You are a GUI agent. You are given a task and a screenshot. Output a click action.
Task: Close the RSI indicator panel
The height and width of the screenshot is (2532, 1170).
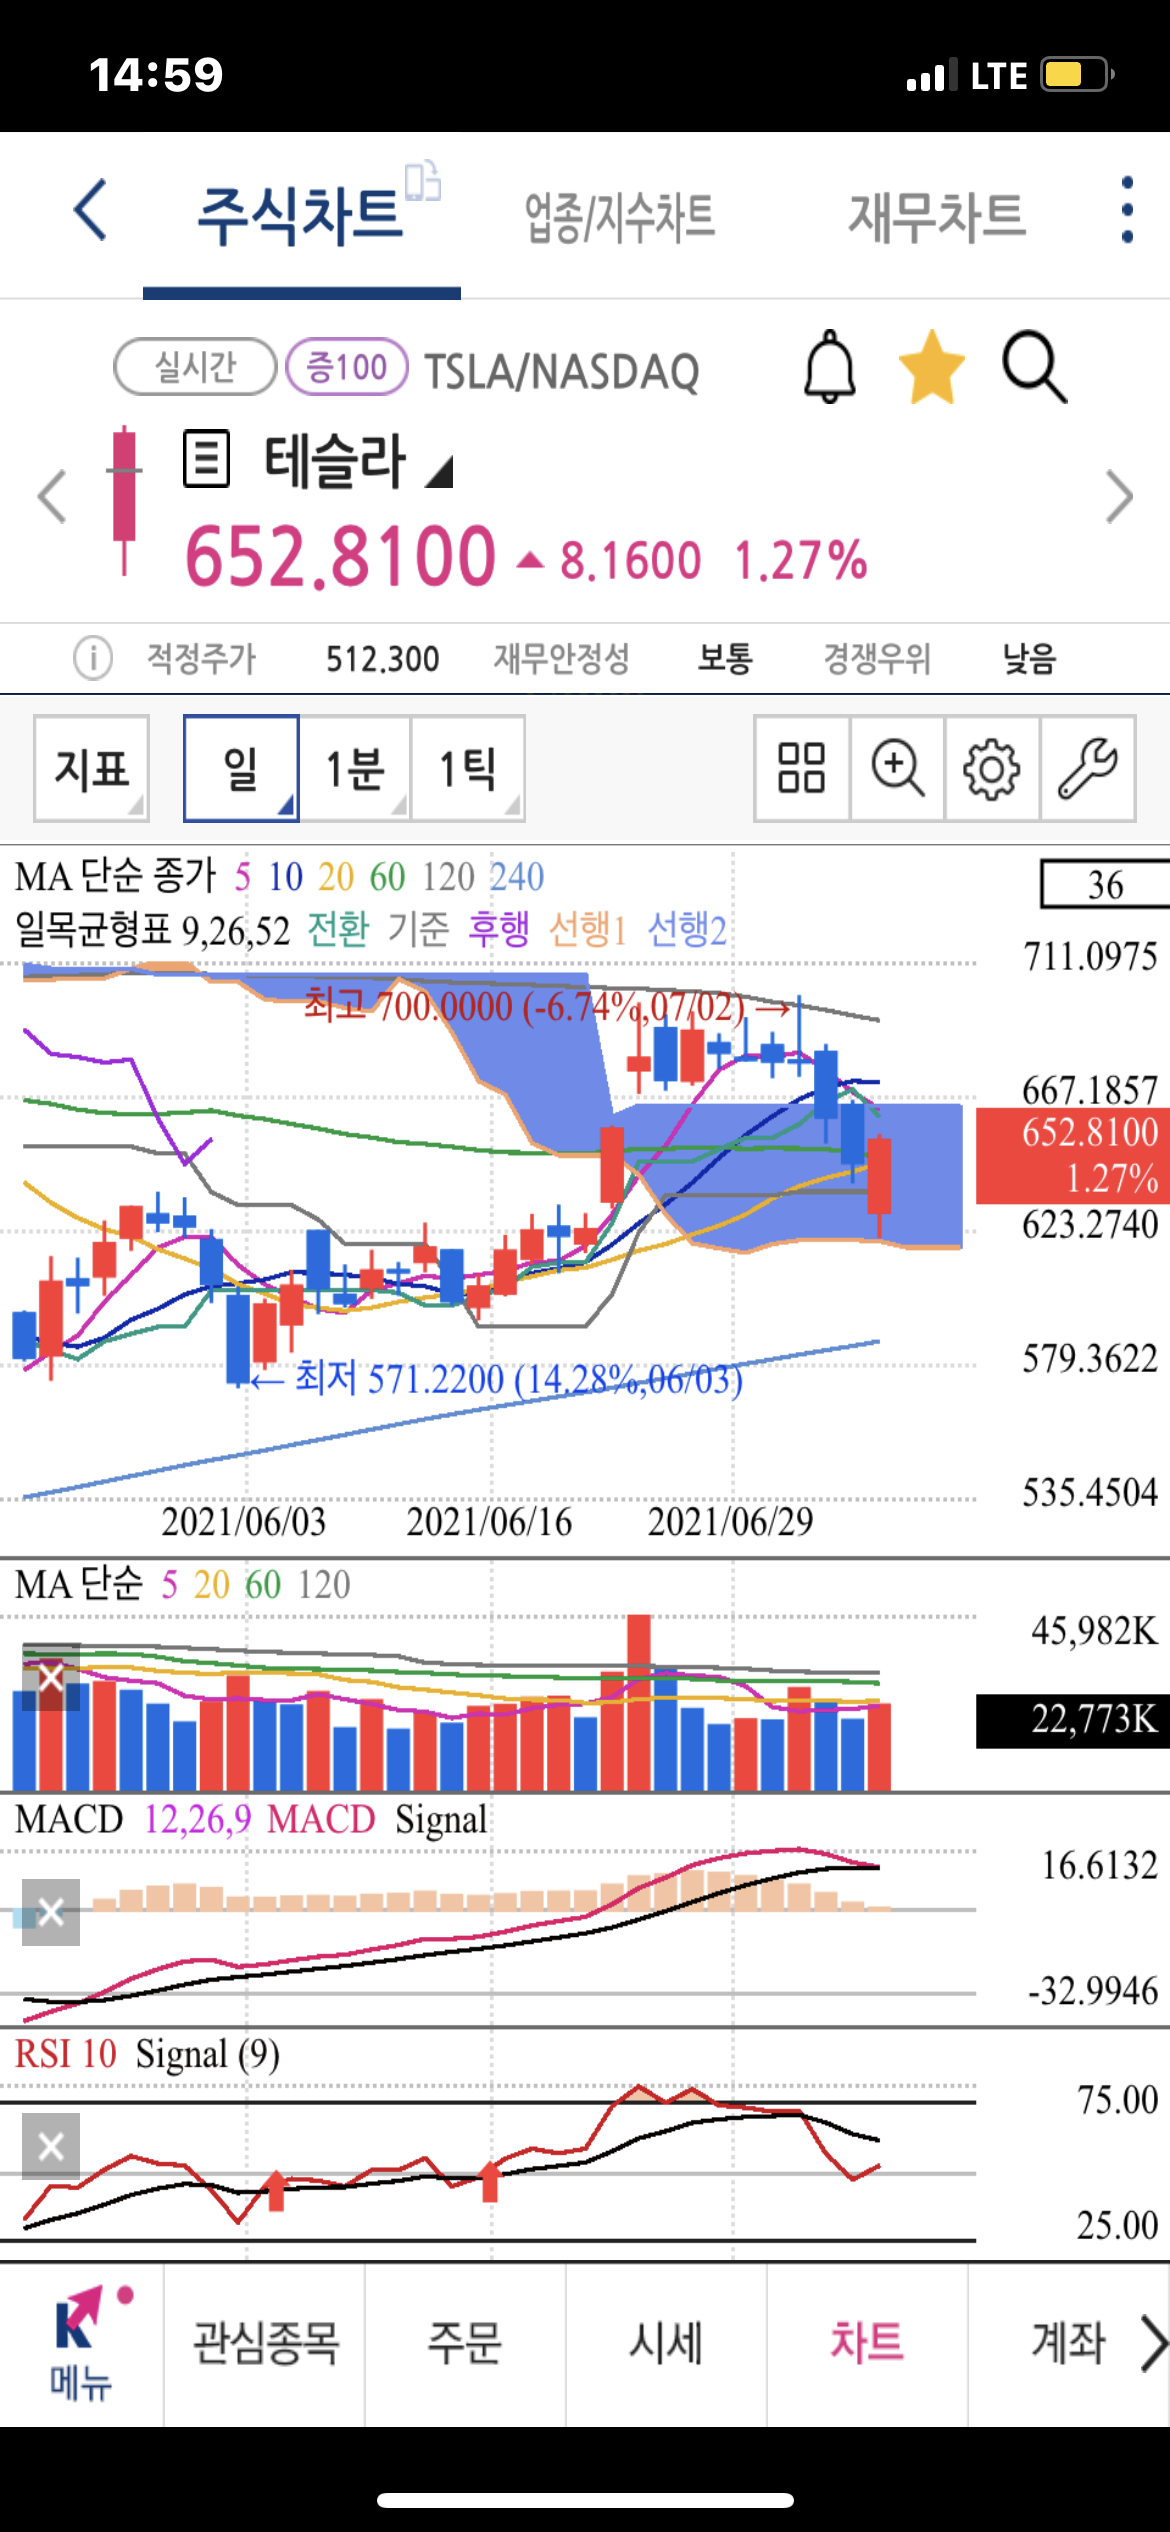click(51, 2146)
